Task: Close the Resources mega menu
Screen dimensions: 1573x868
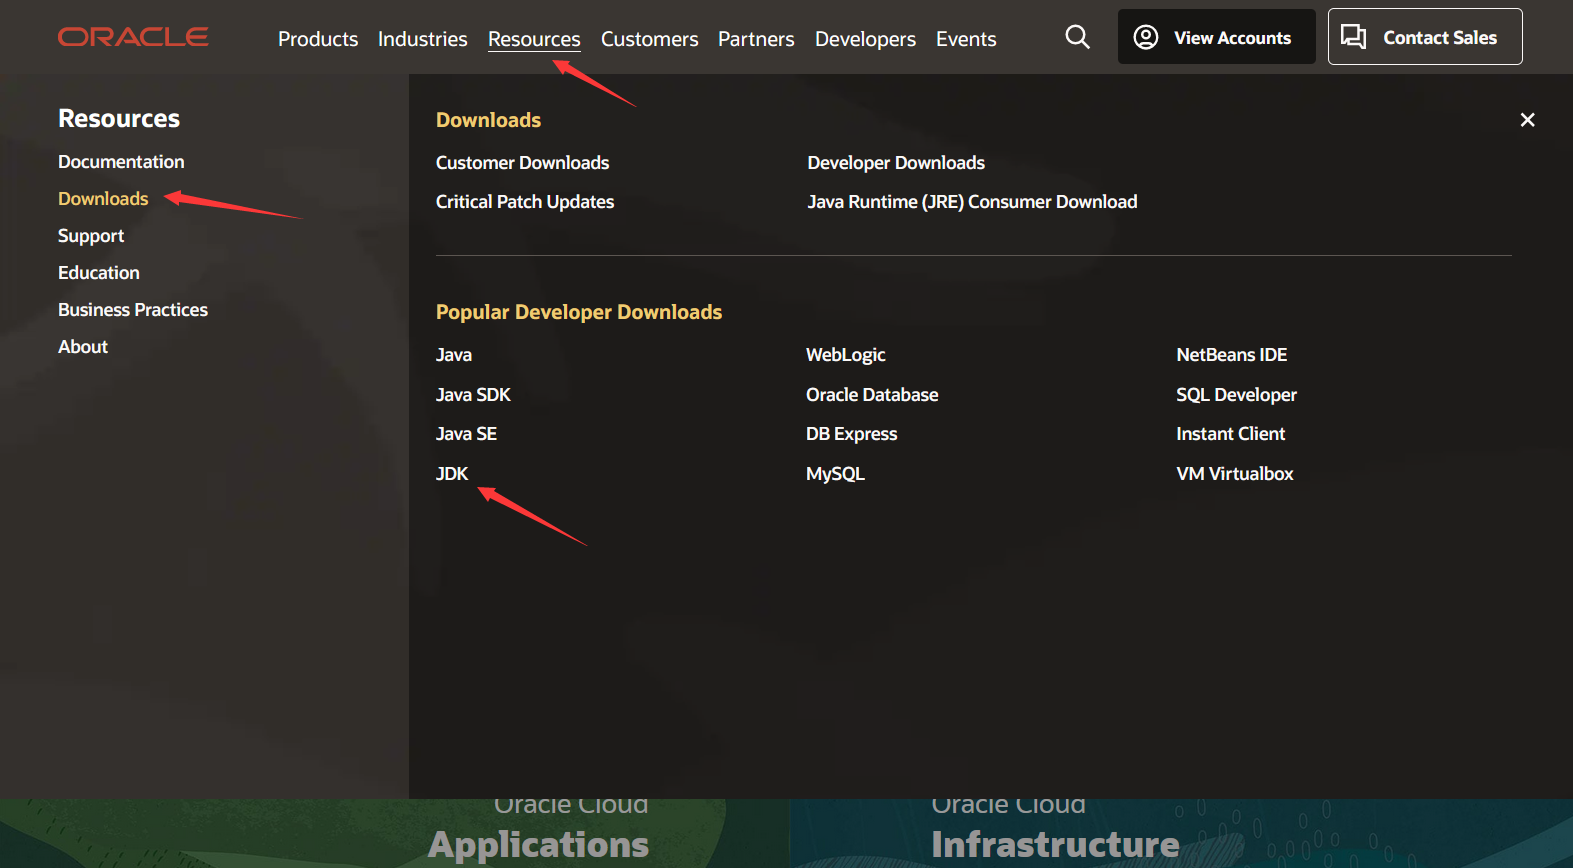Action: (x=1527, y=120)
